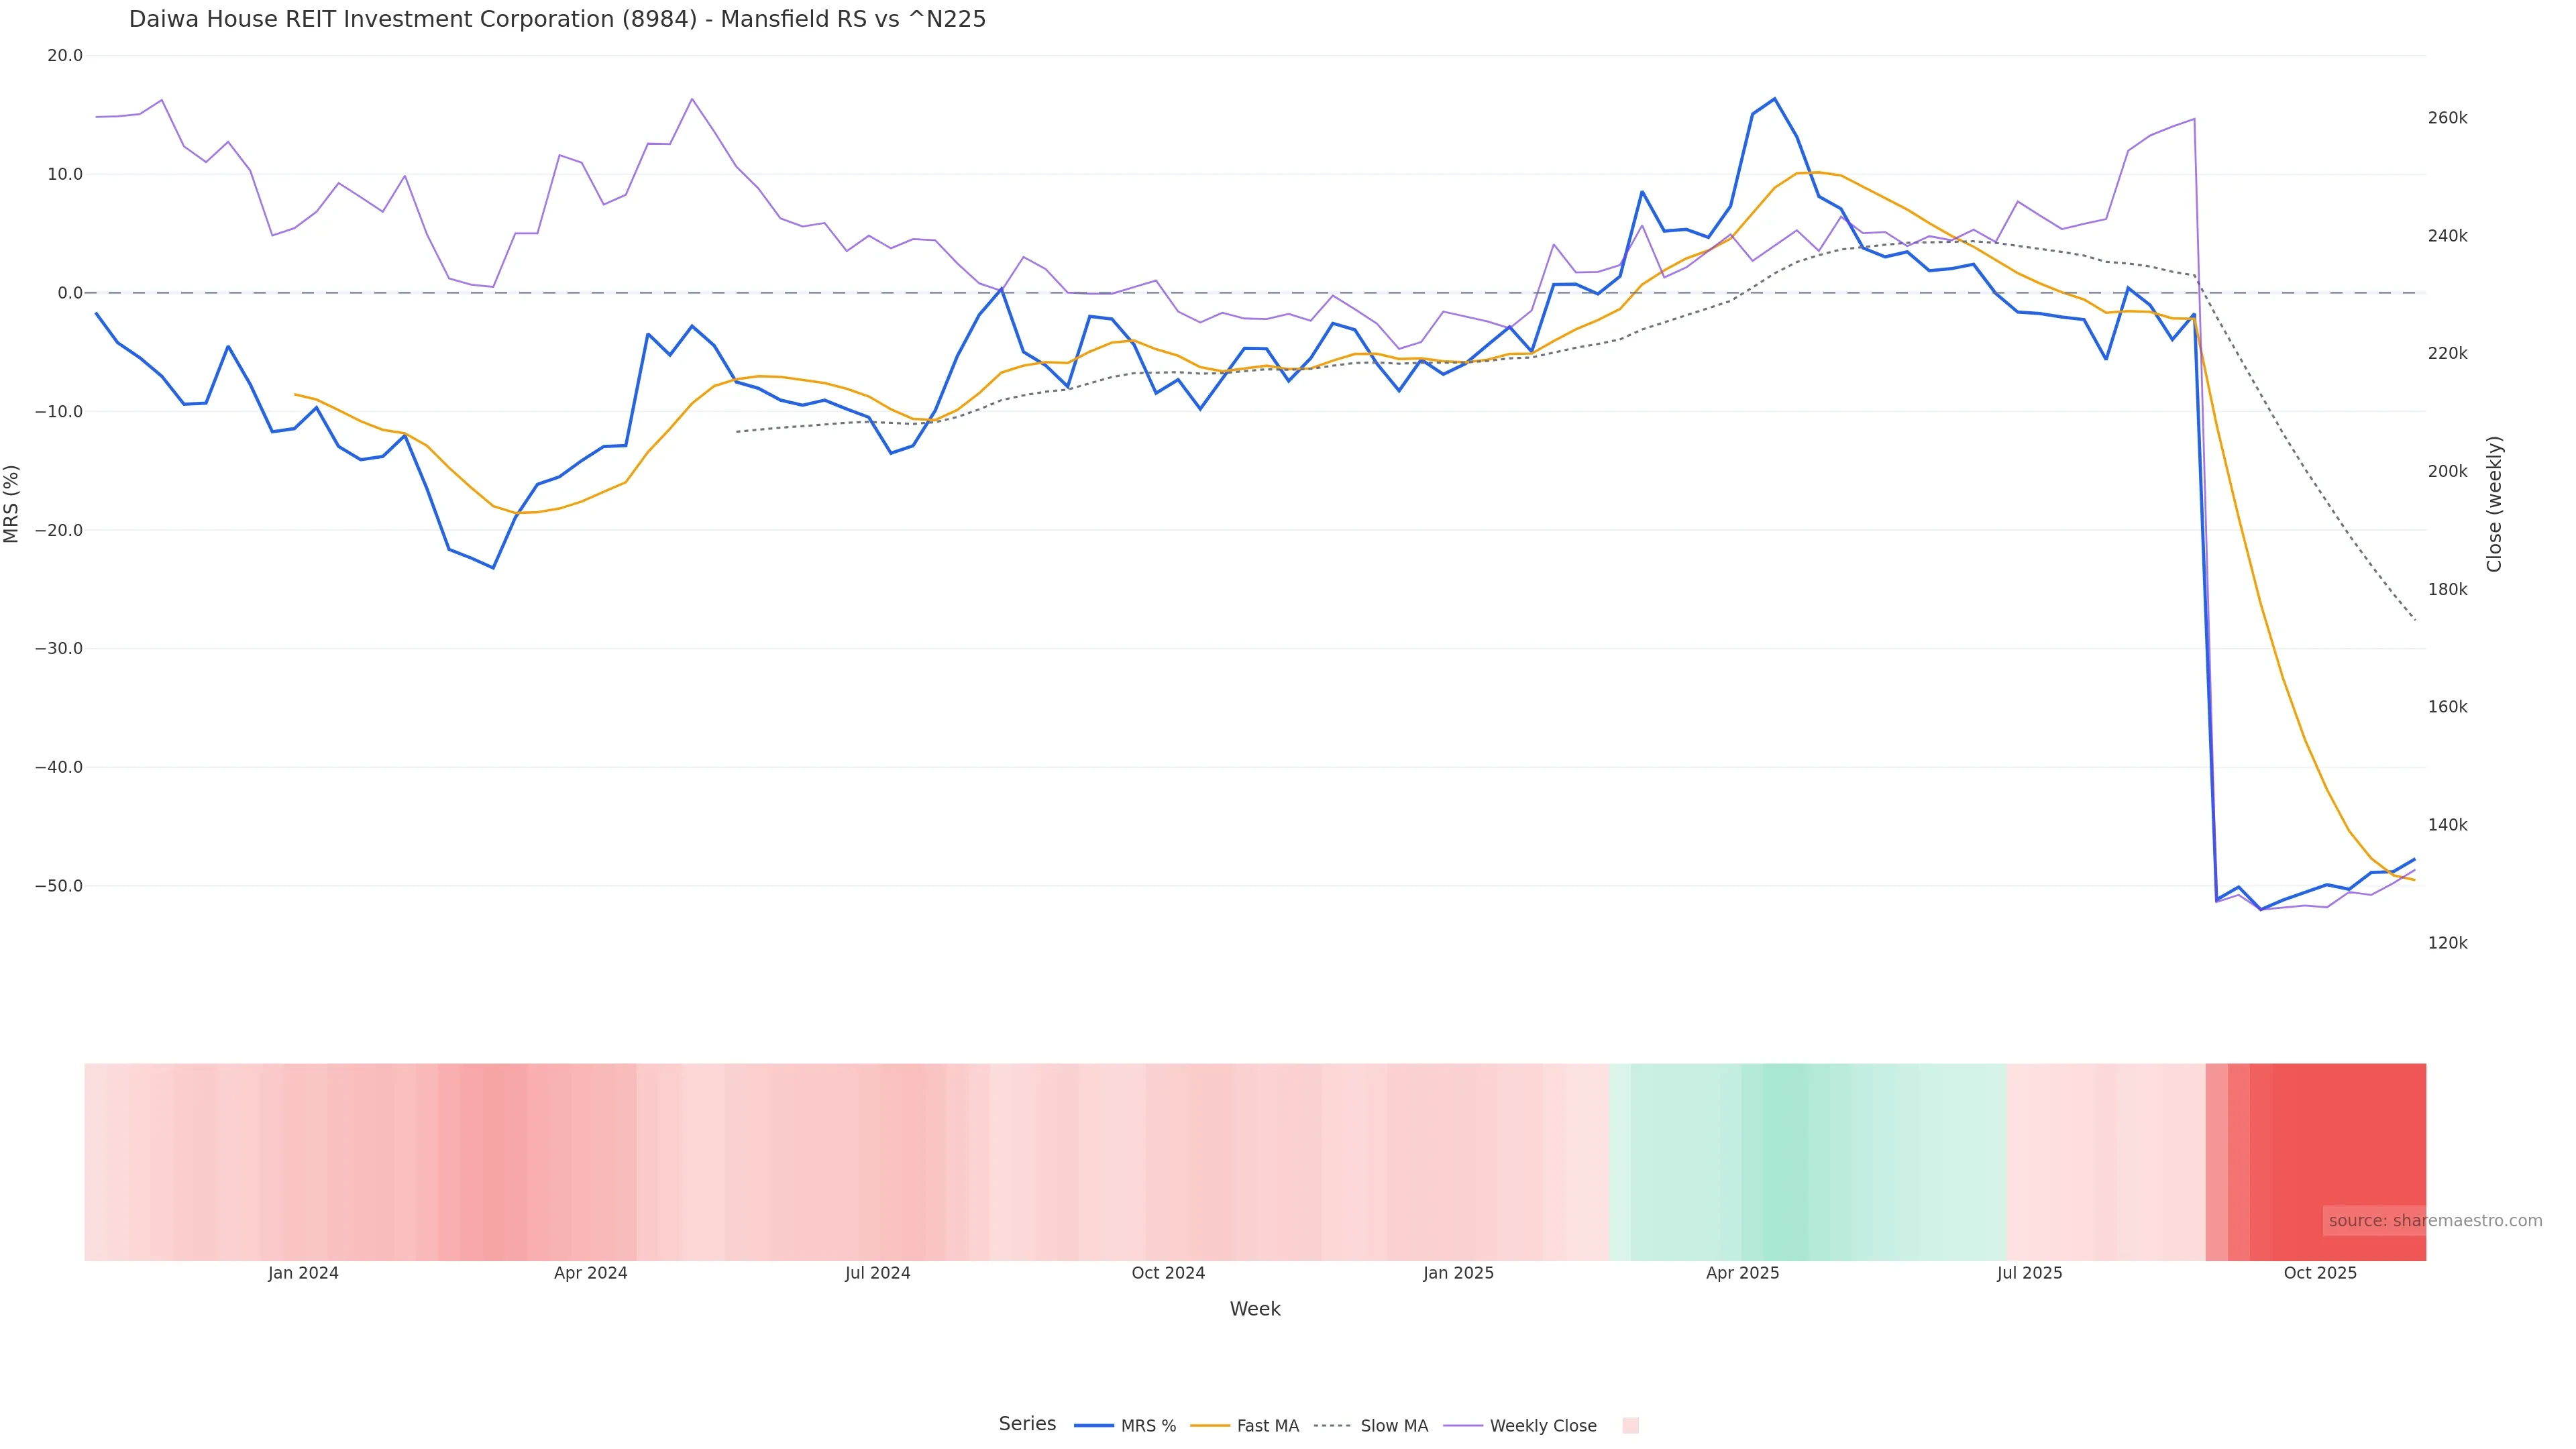This screenshot has height=1449, width=2576.
Task: Click the 120k tick on Close axis
Action: (x=2447, y=943)
